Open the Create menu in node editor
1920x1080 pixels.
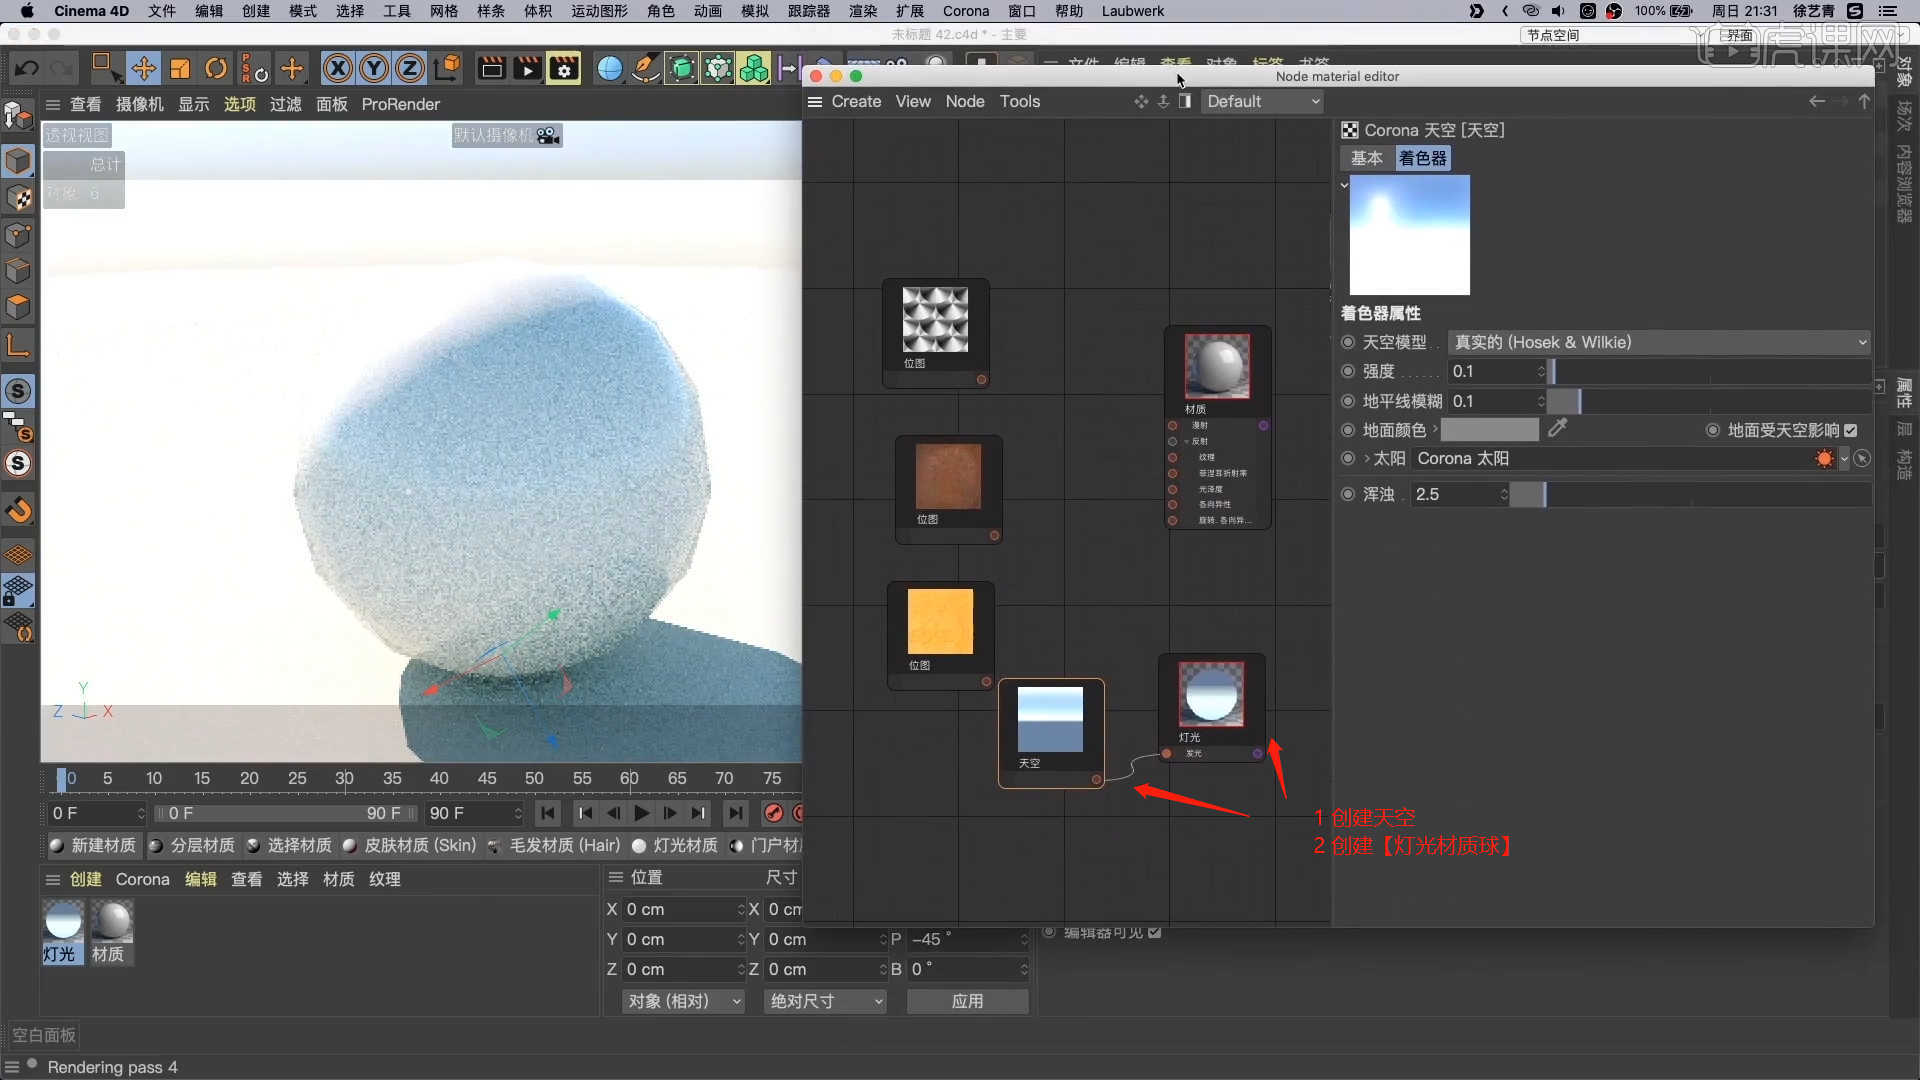coord(856,101)
